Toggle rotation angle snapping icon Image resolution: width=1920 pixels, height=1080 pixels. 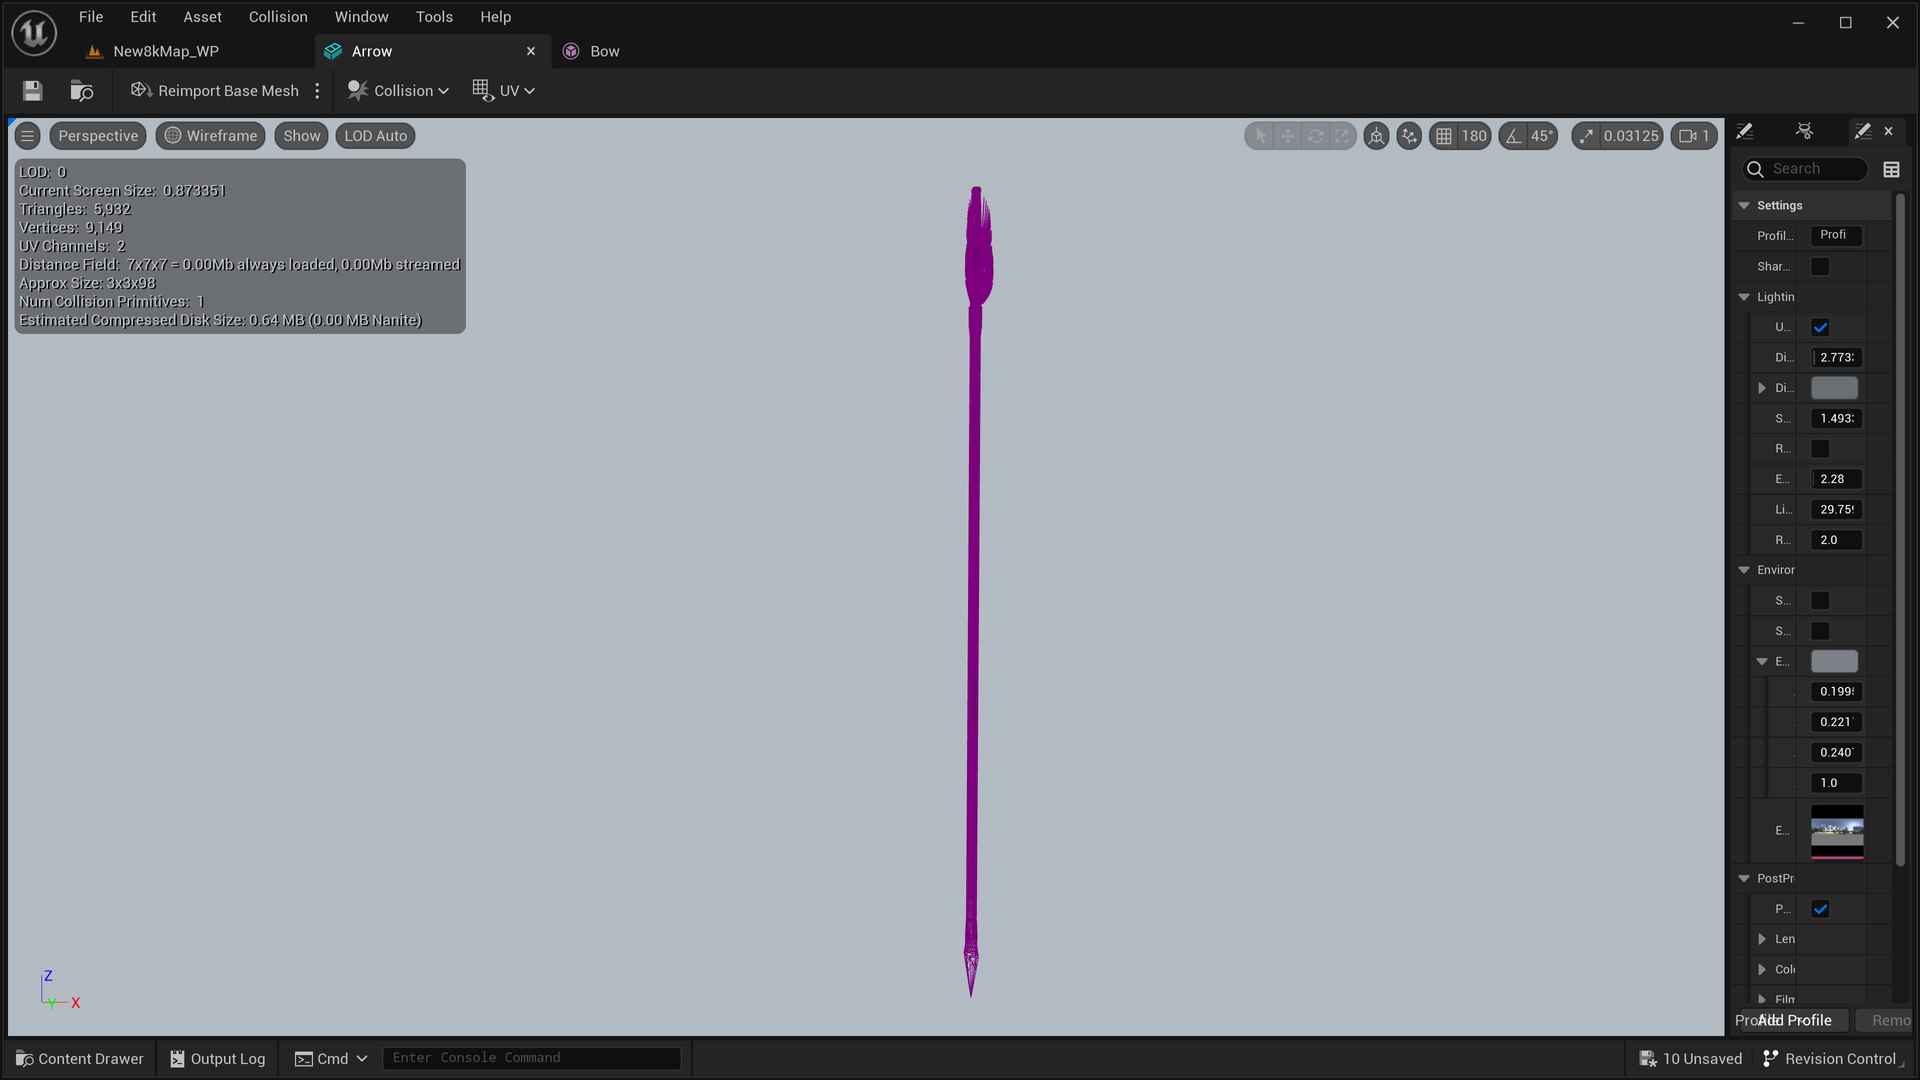[1514, 136]
